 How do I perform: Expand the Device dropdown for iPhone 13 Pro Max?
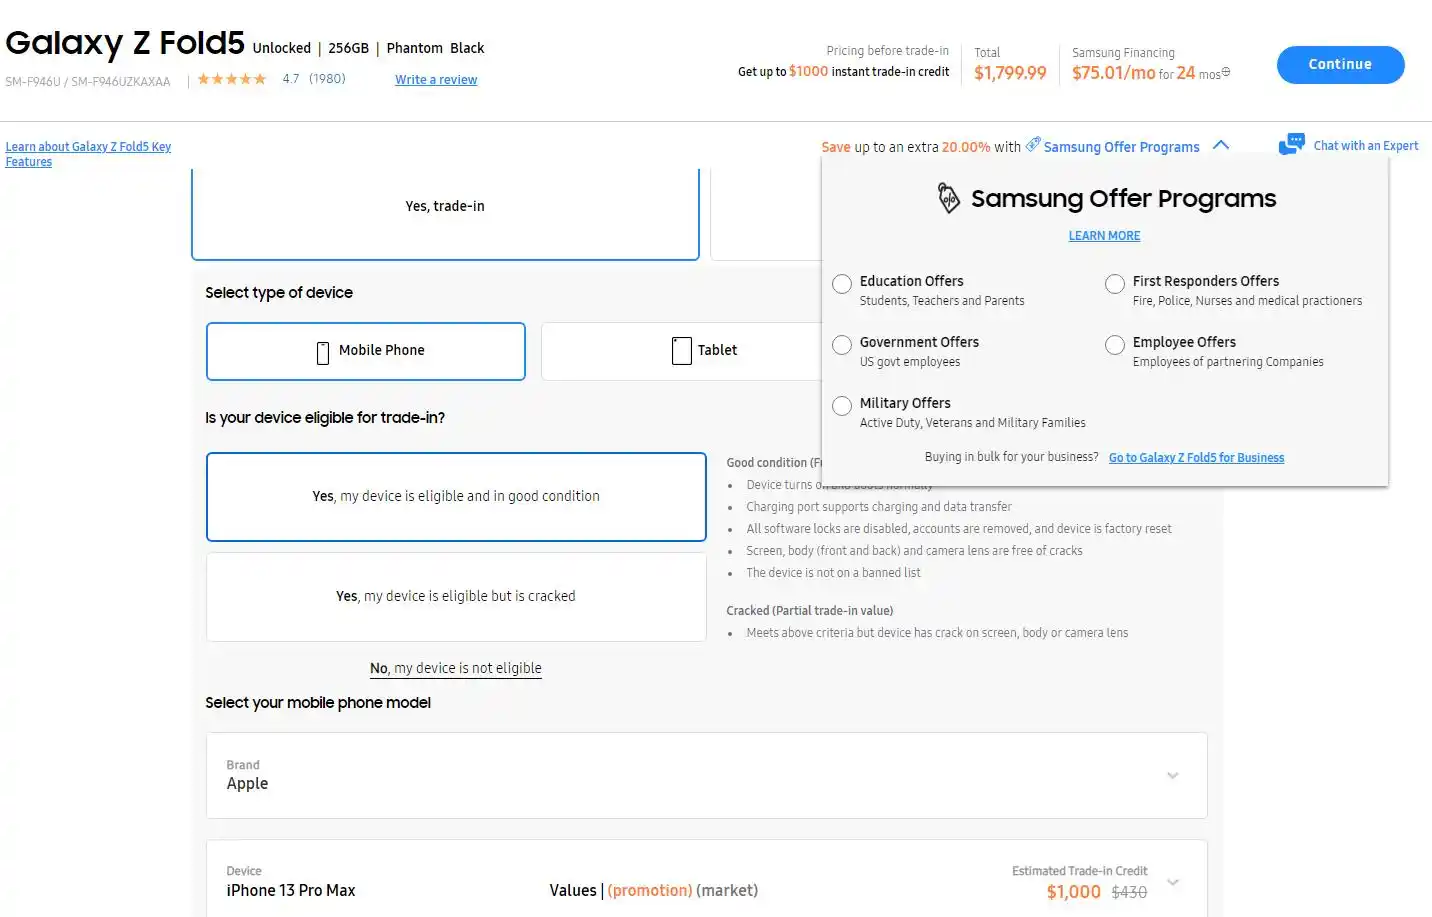[x=1172, y=882]
